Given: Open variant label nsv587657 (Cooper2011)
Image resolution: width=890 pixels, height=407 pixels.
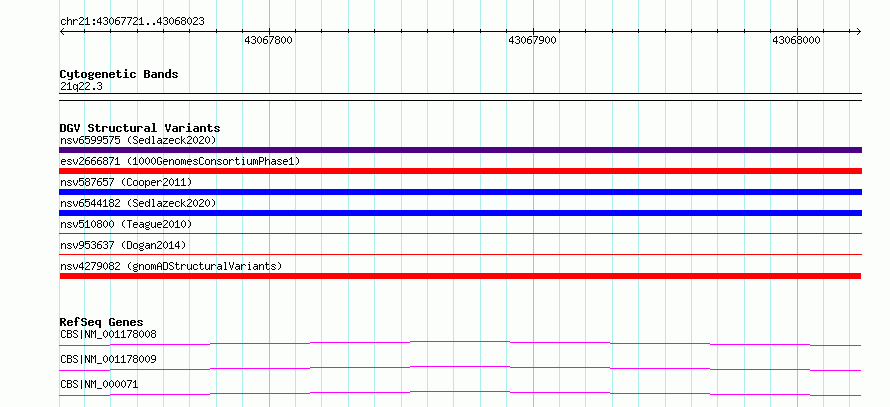Looking at the screenshot, I should [126, 182].
